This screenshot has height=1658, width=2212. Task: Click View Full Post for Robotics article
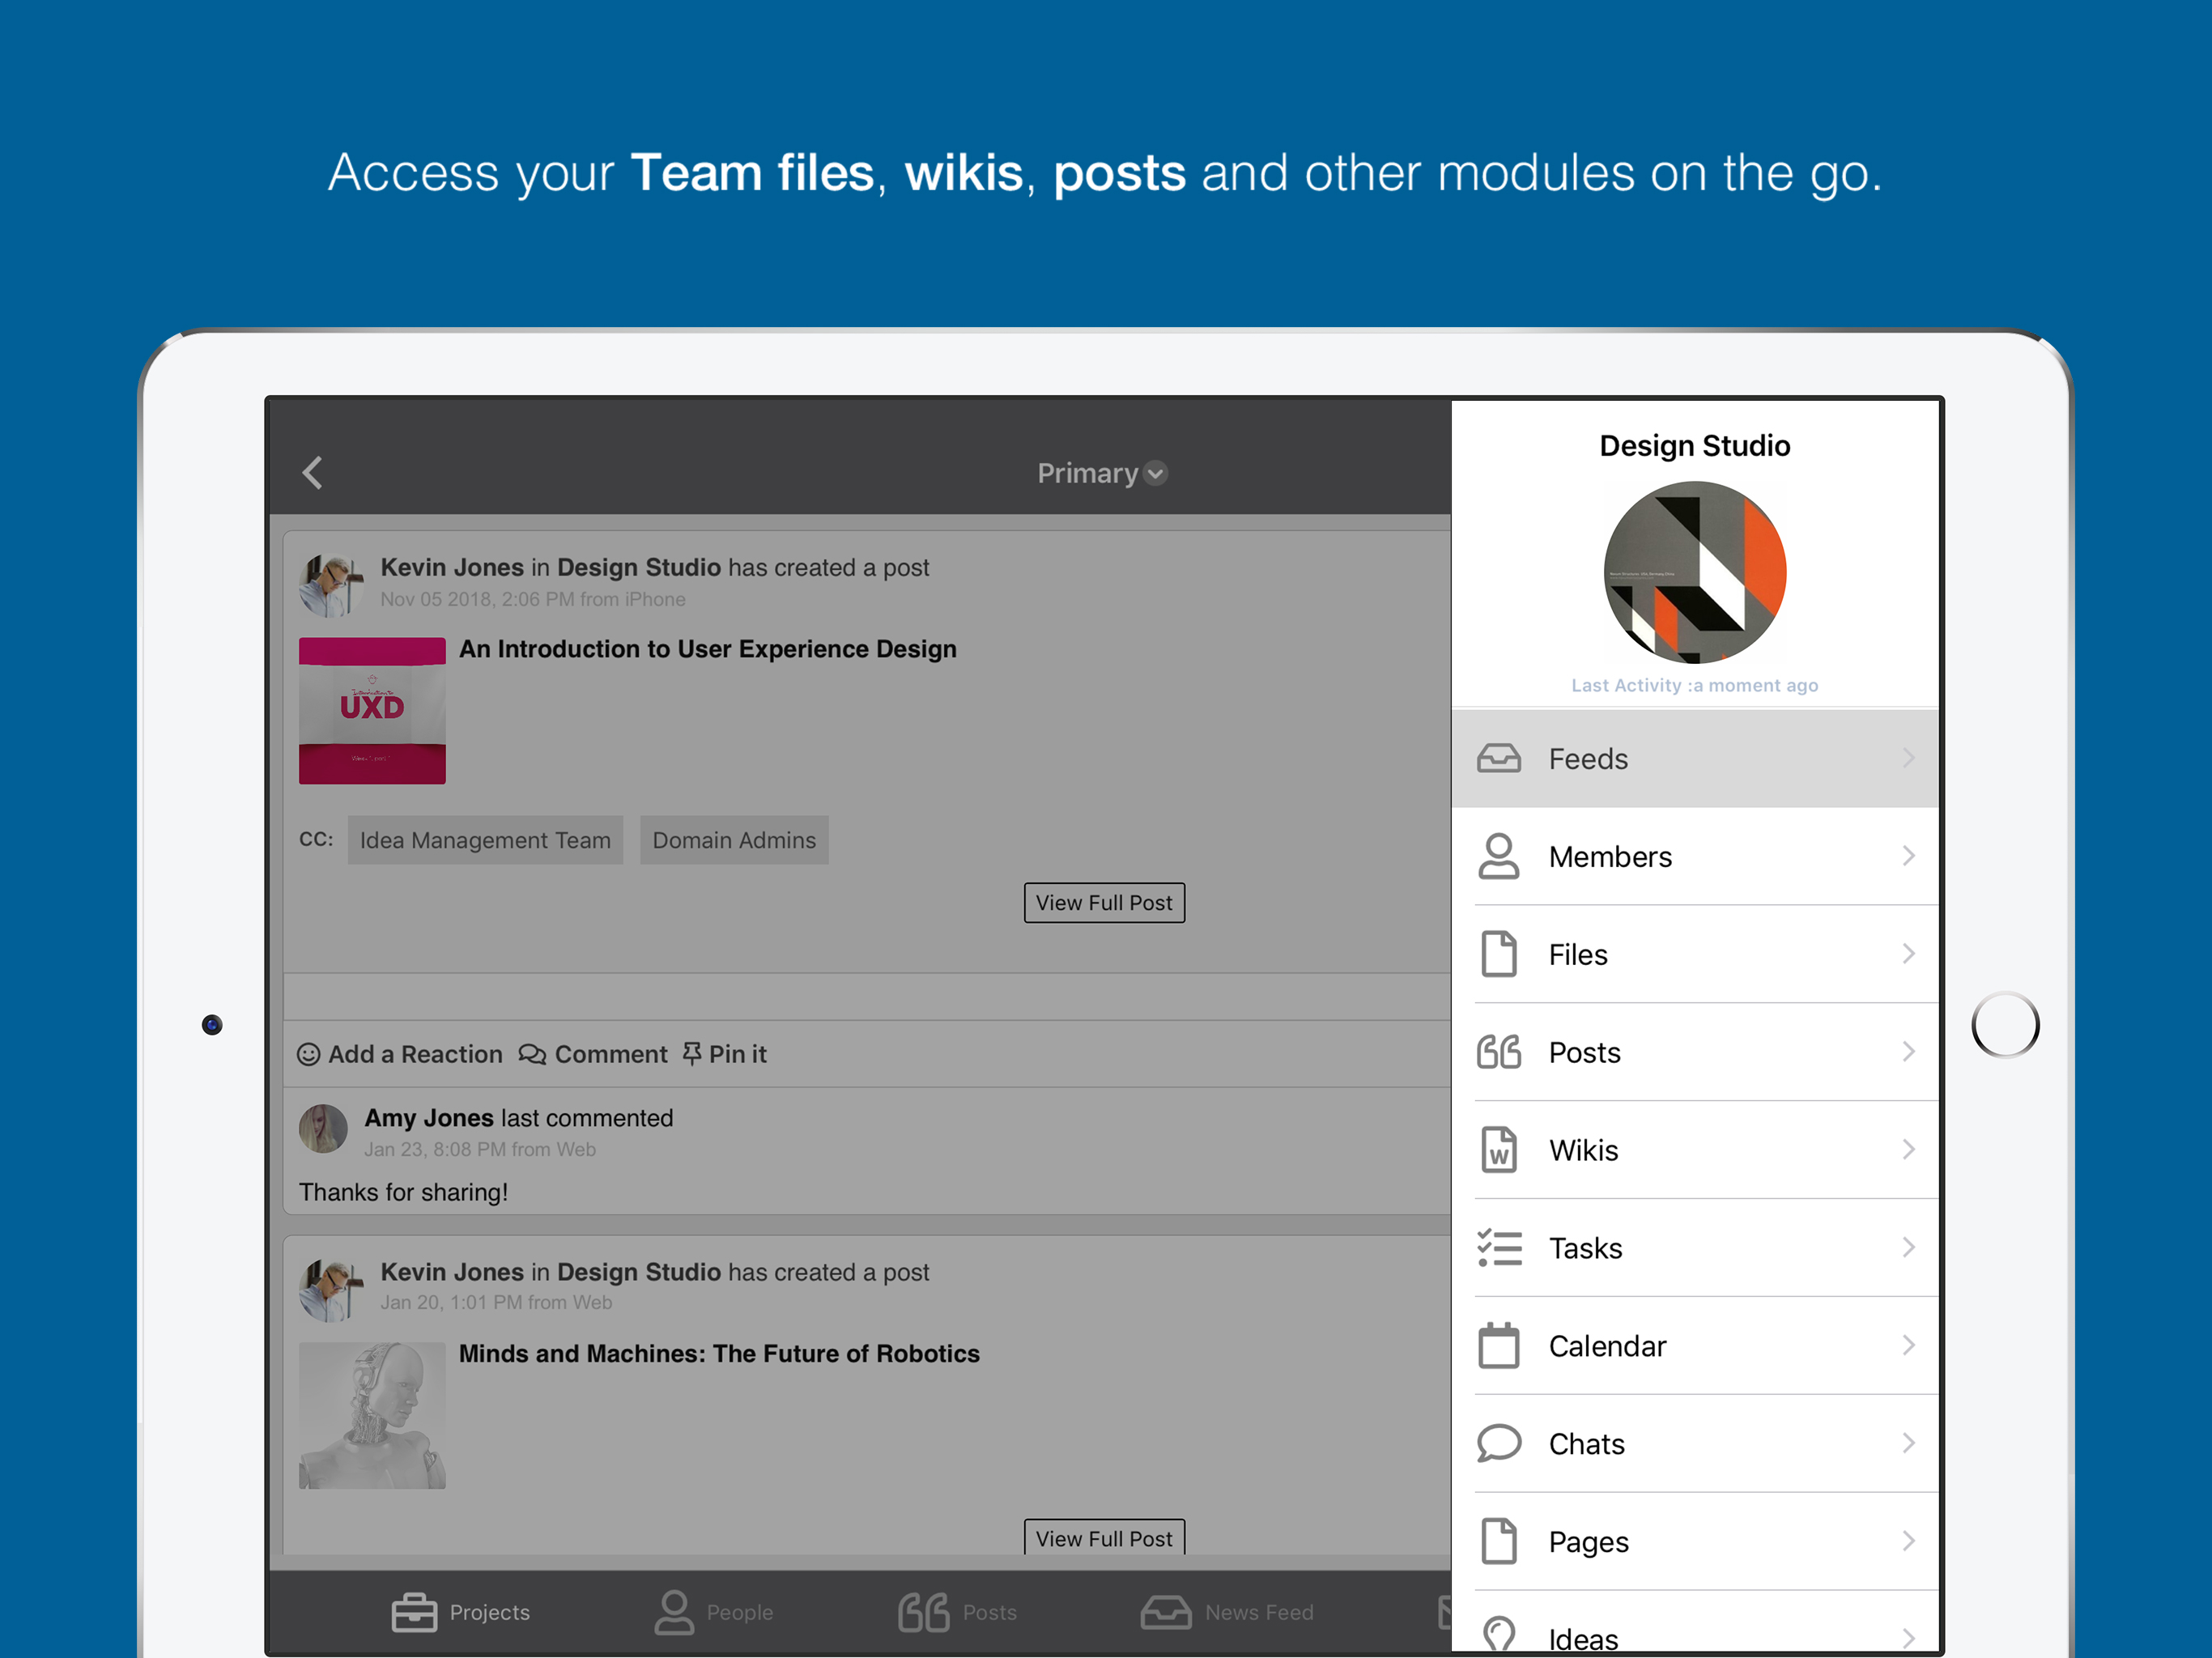click(1104, 1537)
